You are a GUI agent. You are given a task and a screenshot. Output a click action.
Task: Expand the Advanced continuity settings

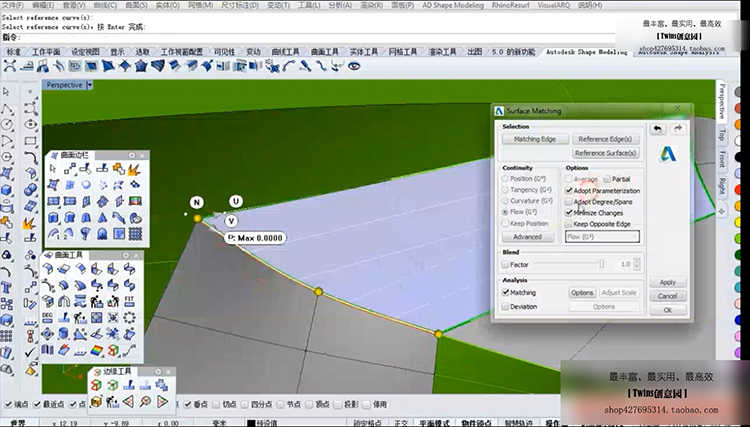526,237
